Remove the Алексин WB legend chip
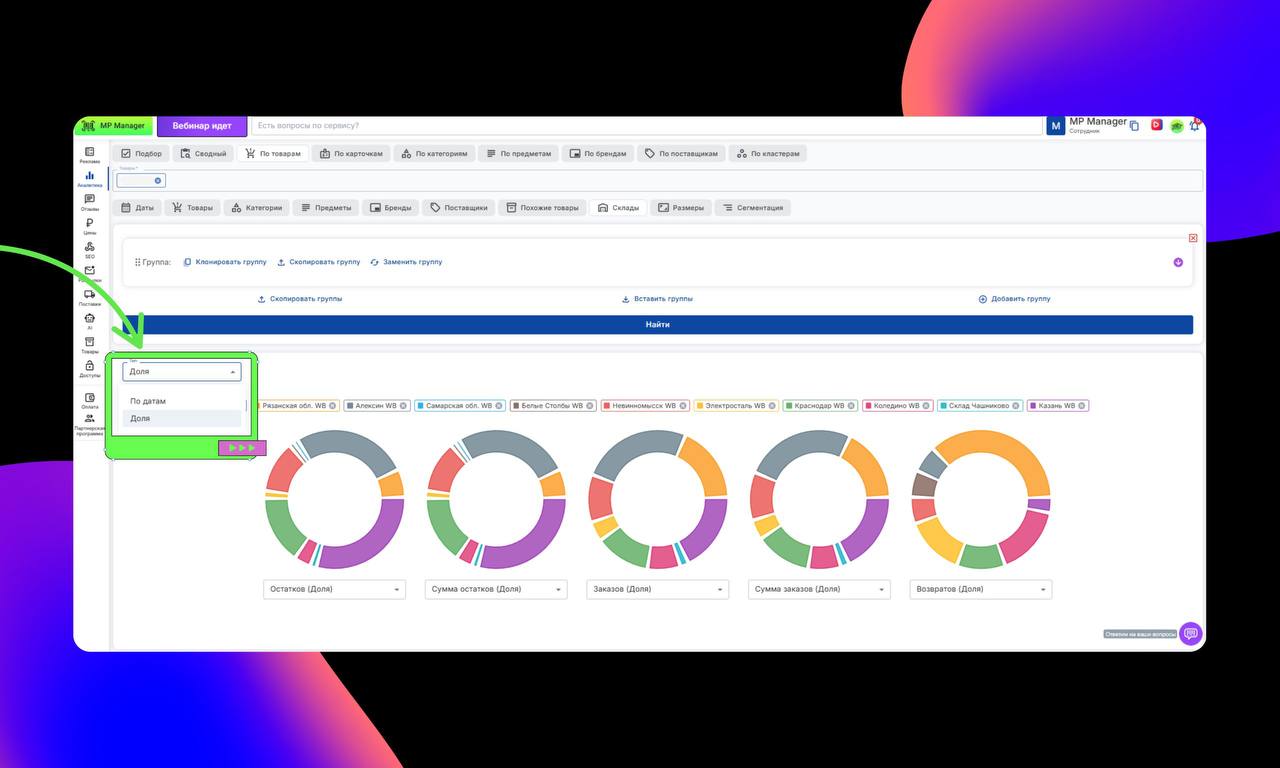Viewport: 1280px width, 768px height. (404, 406)
